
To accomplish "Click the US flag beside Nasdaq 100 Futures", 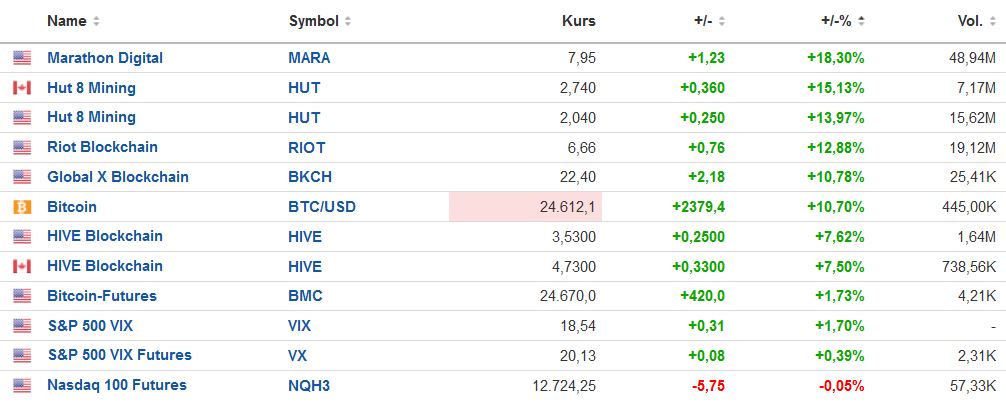I will (22, 385).
